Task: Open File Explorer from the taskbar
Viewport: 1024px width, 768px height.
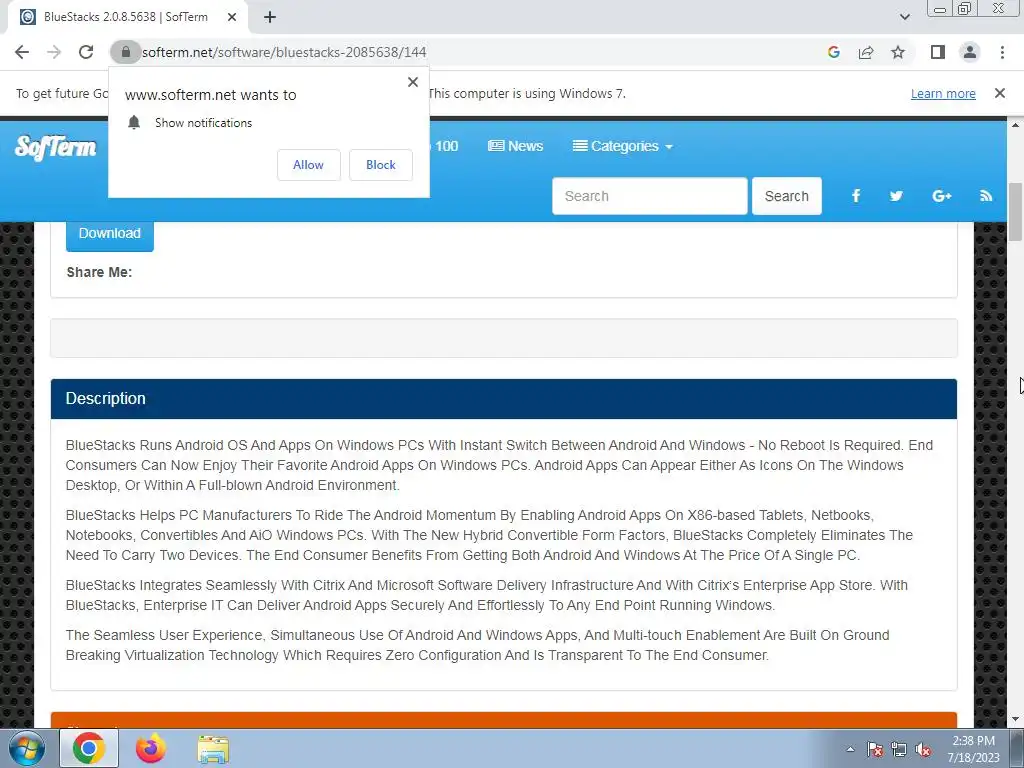Action: click(214, 748)
